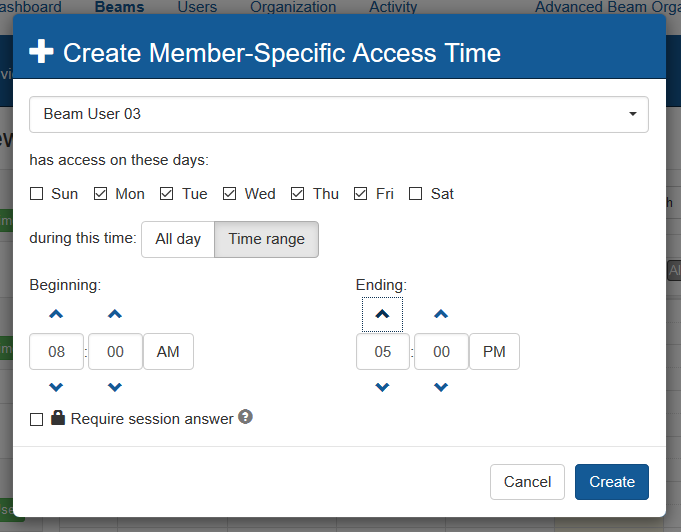Open the Organization tab

pos(293,7)
